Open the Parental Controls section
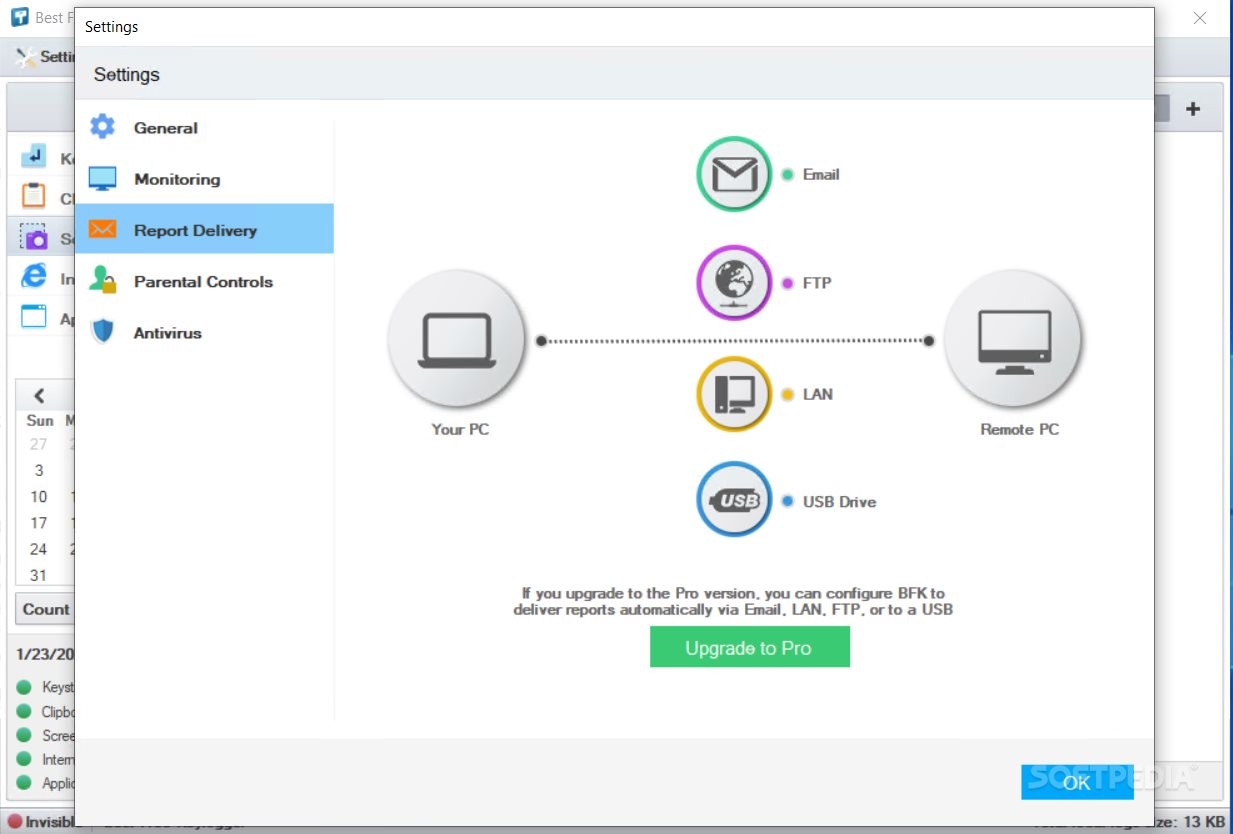Viewport: 1233px width, 834px height. (x=204, y=282)
